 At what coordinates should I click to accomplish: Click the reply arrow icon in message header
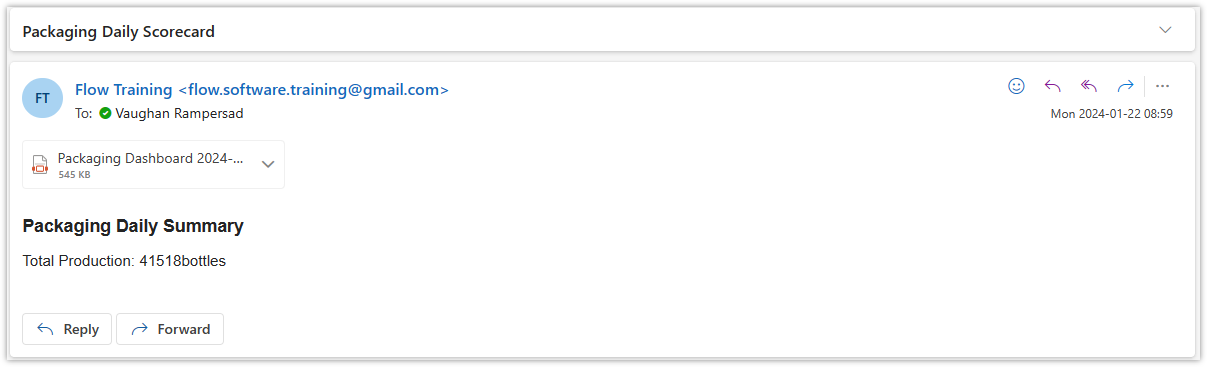pos(1052,86)
